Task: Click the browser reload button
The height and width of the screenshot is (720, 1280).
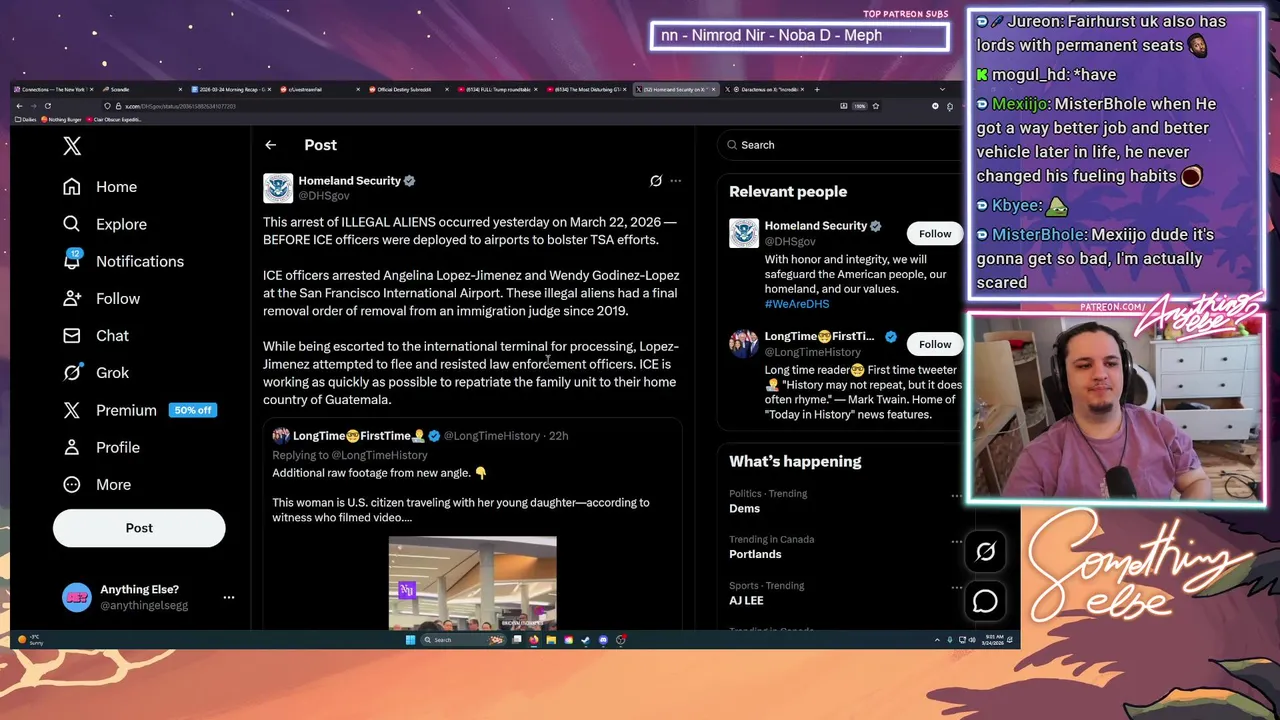Action: click(x=47, y=106)
